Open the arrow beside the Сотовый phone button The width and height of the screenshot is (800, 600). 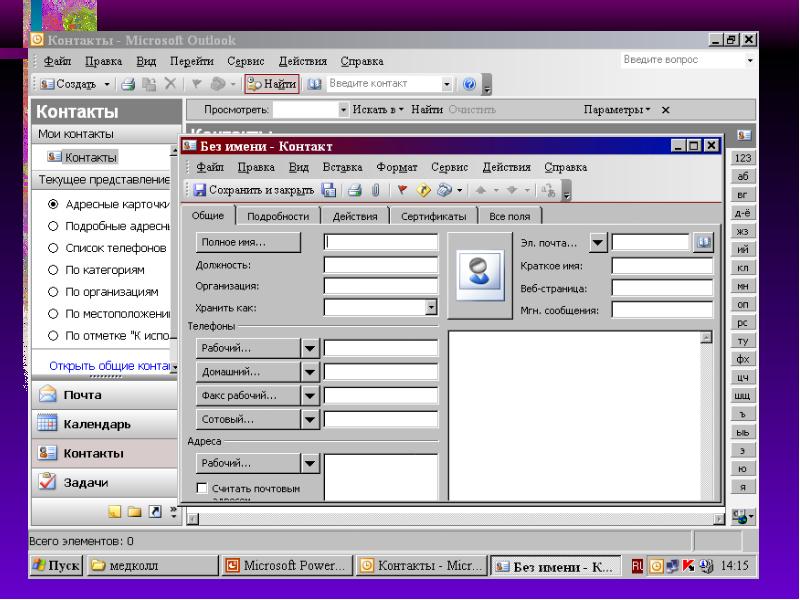pos(310,419)
